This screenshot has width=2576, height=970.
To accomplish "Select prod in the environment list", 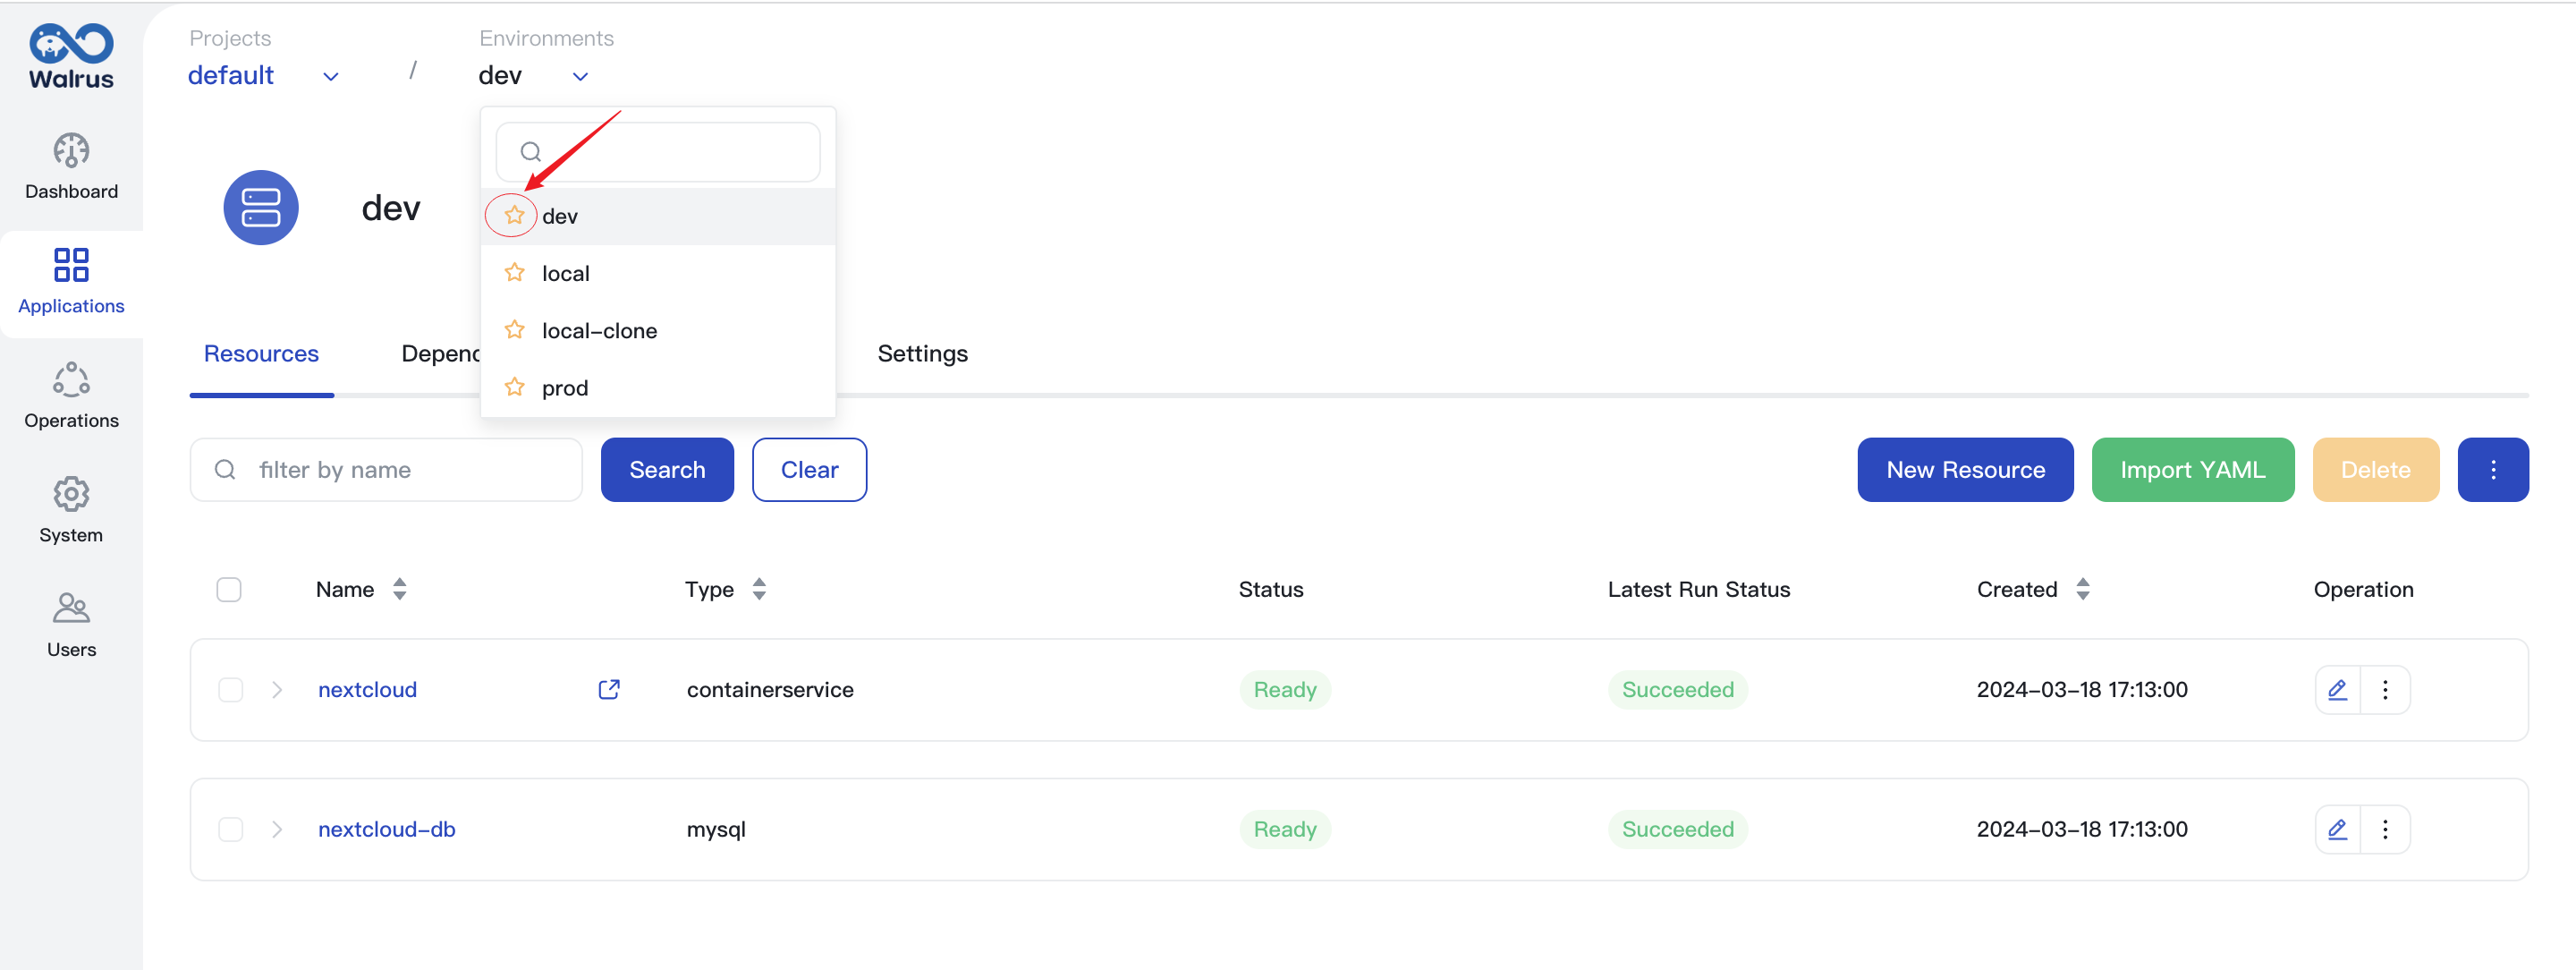I will tap(658, 387).
